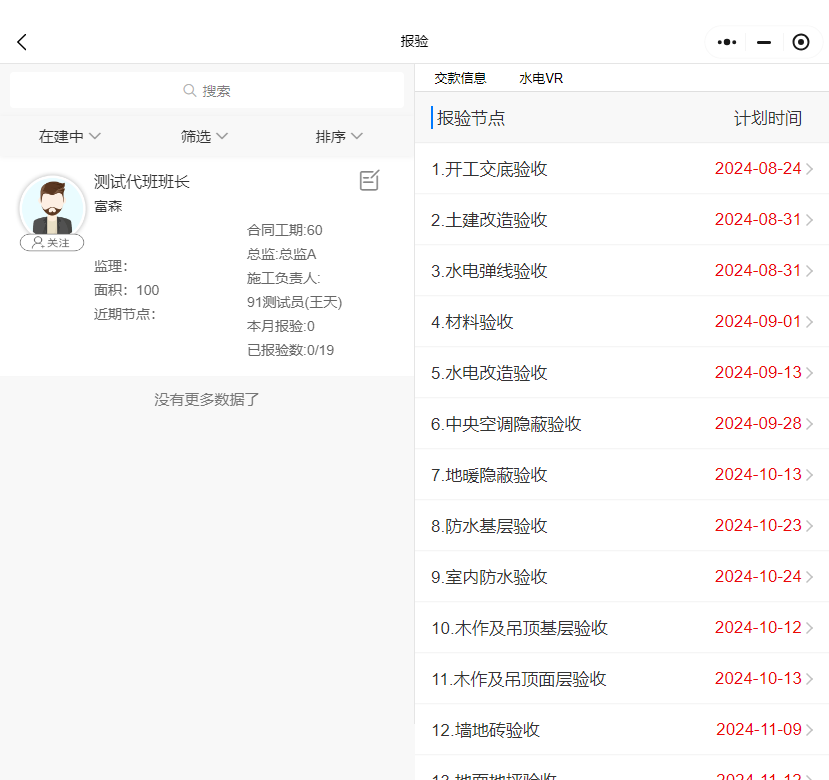Click chevron on 12.墙地砖验收 row
The image size is (829, 780).
[x=810, y=730]
